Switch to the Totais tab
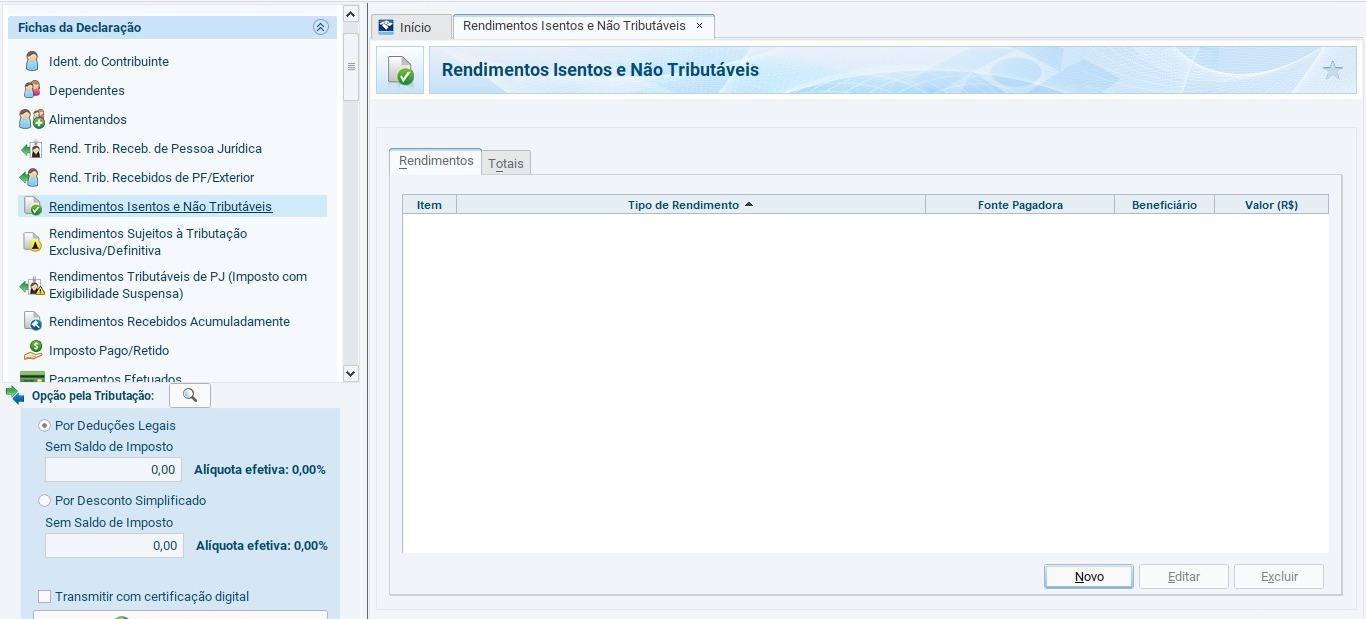Viewport: 1366px width, 619px height. pos(506,163)
